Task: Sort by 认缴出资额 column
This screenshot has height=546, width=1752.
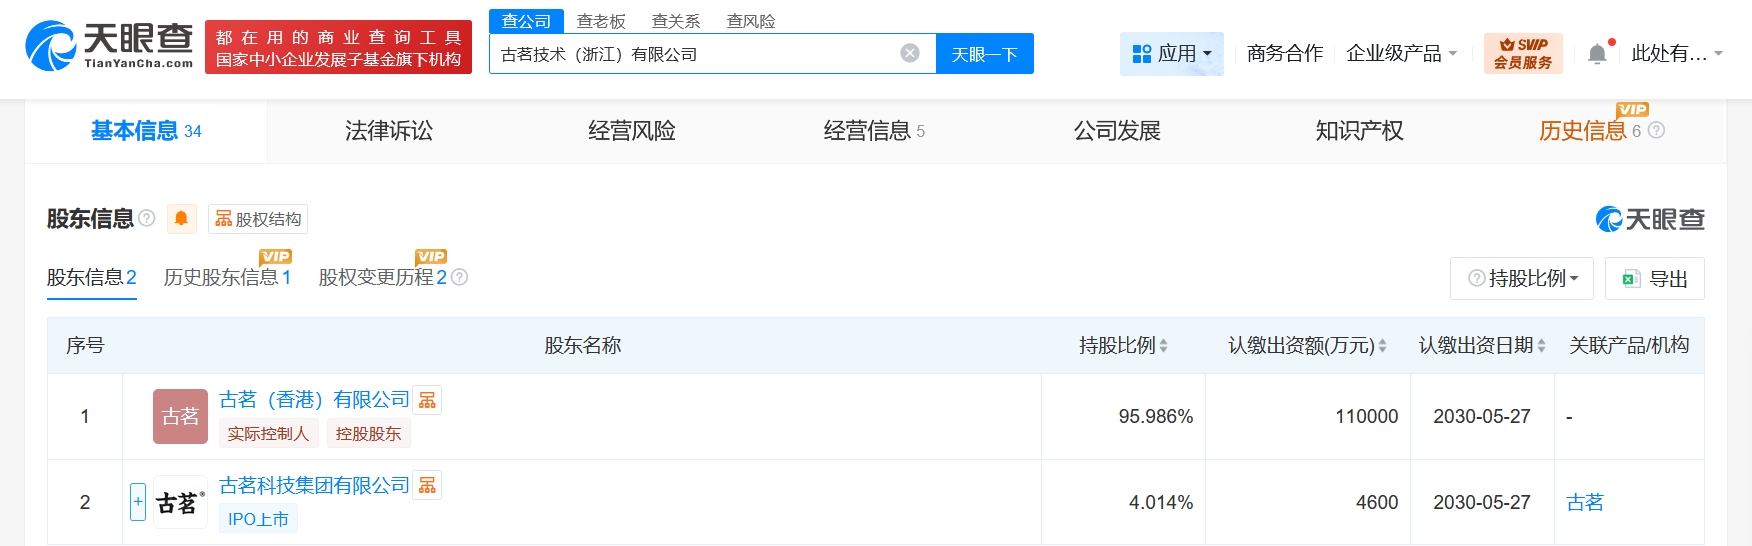Action: [x=1382, y=346]
